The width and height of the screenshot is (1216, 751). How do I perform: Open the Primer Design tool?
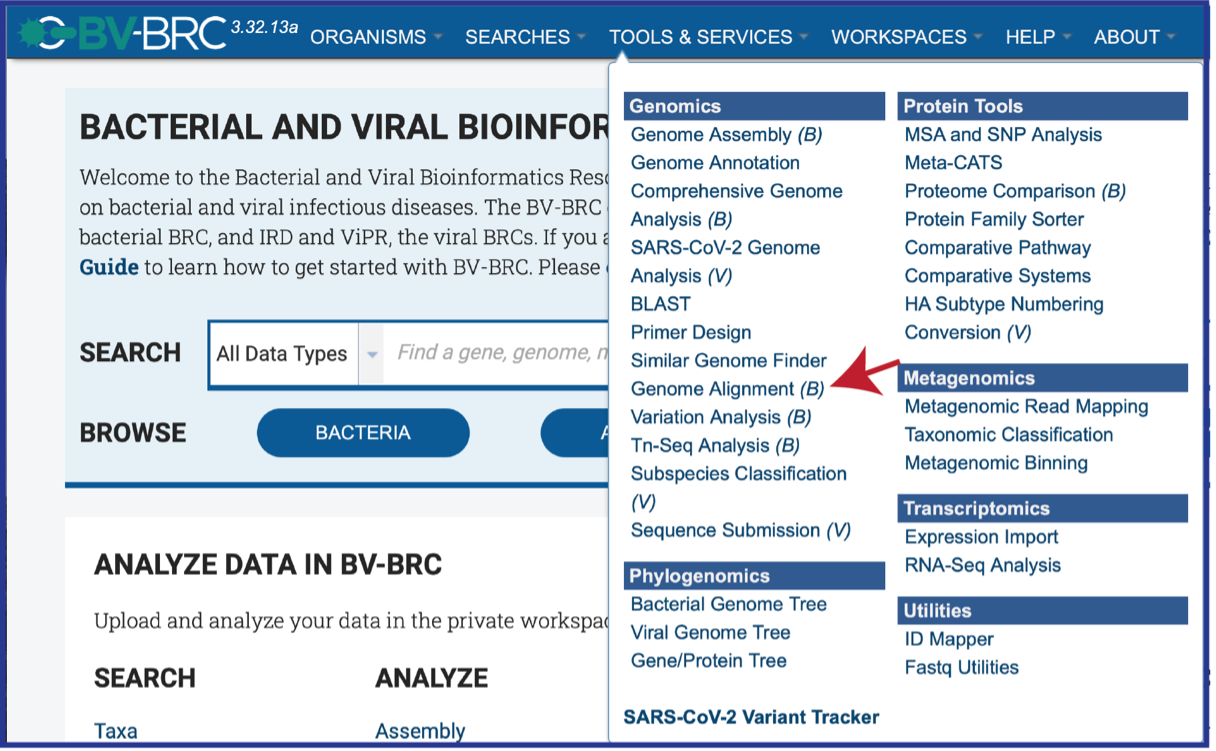(x=690, y=332)
